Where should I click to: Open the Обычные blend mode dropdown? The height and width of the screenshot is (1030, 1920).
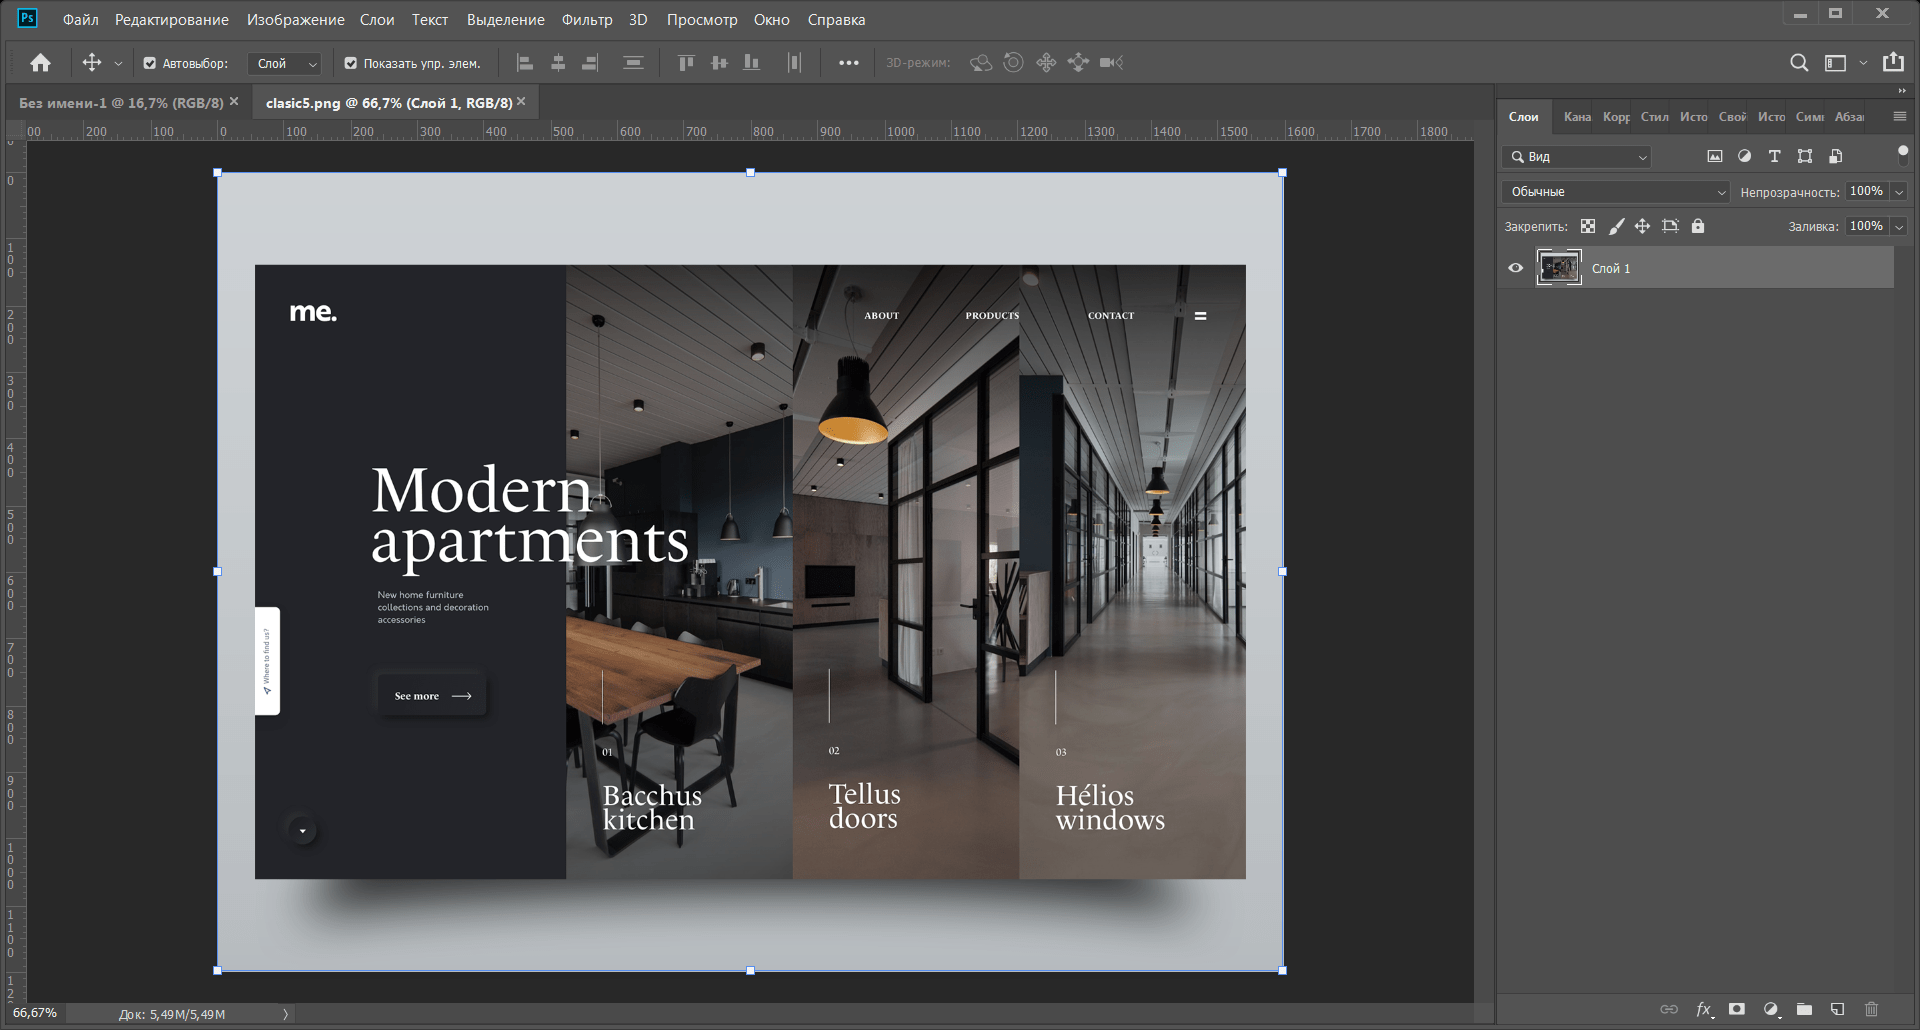point(1615,192)
